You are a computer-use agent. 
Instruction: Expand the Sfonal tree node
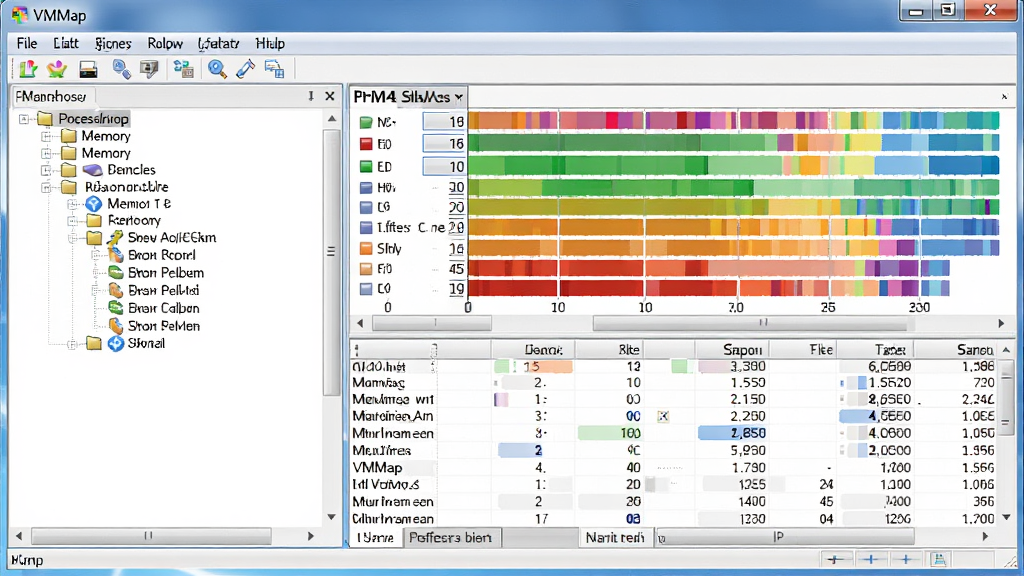point(72,344)
